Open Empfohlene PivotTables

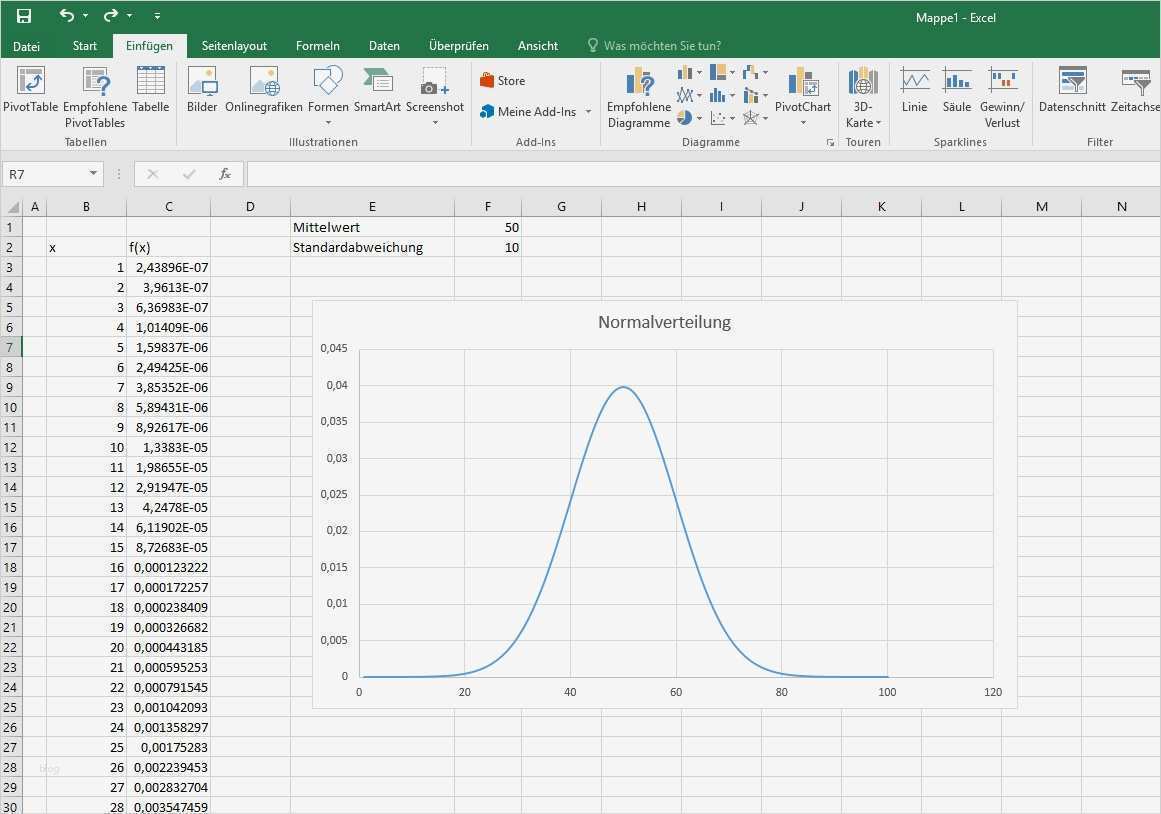pyautogui.click(x=95, y=97)
